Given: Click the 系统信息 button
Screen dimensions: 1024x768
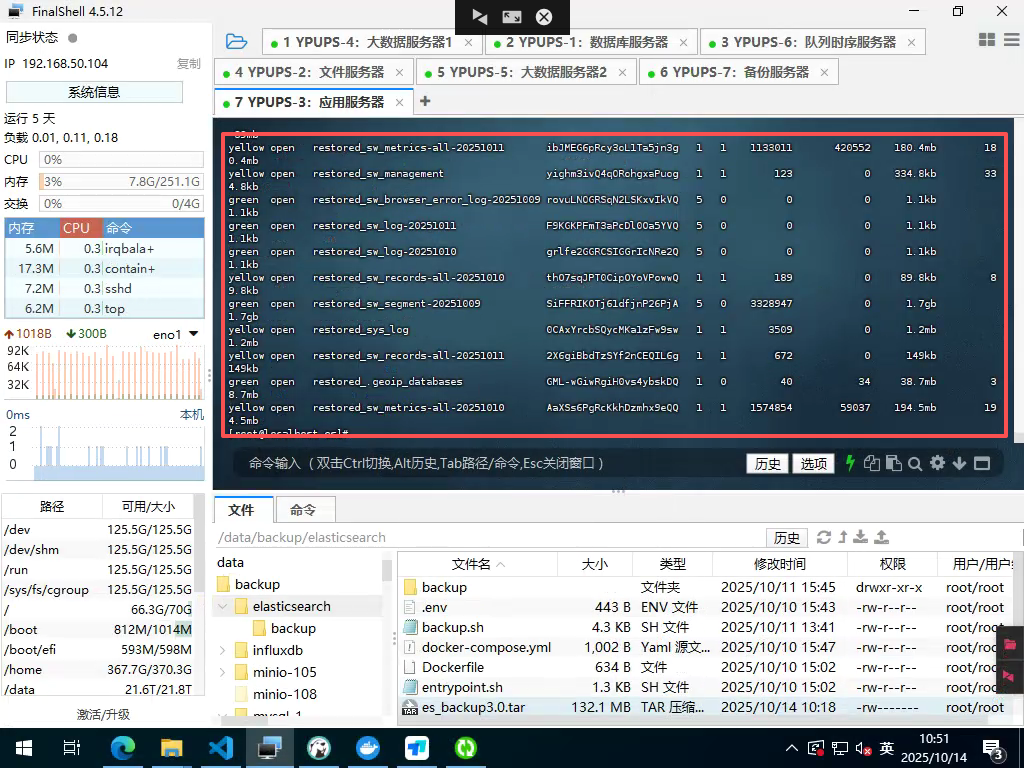Looking at the screenshot, I should pyautogui.click(x=94, y=92).
